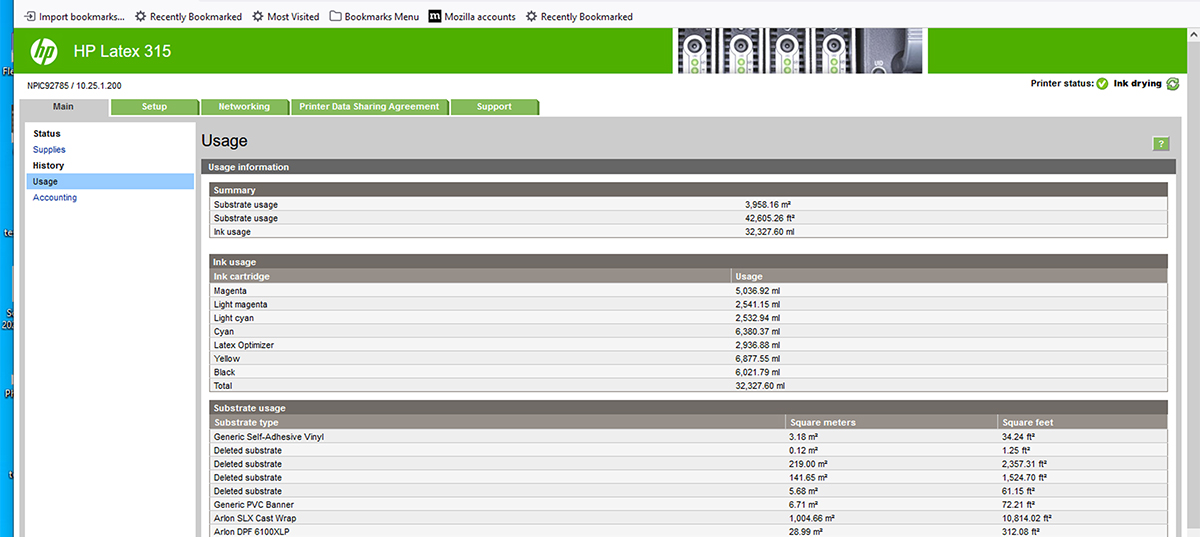Viewport: 1200px width, 537px height.
Task: Open the Bookmarks Menu folder icon
Action: (x=335, y=17)
